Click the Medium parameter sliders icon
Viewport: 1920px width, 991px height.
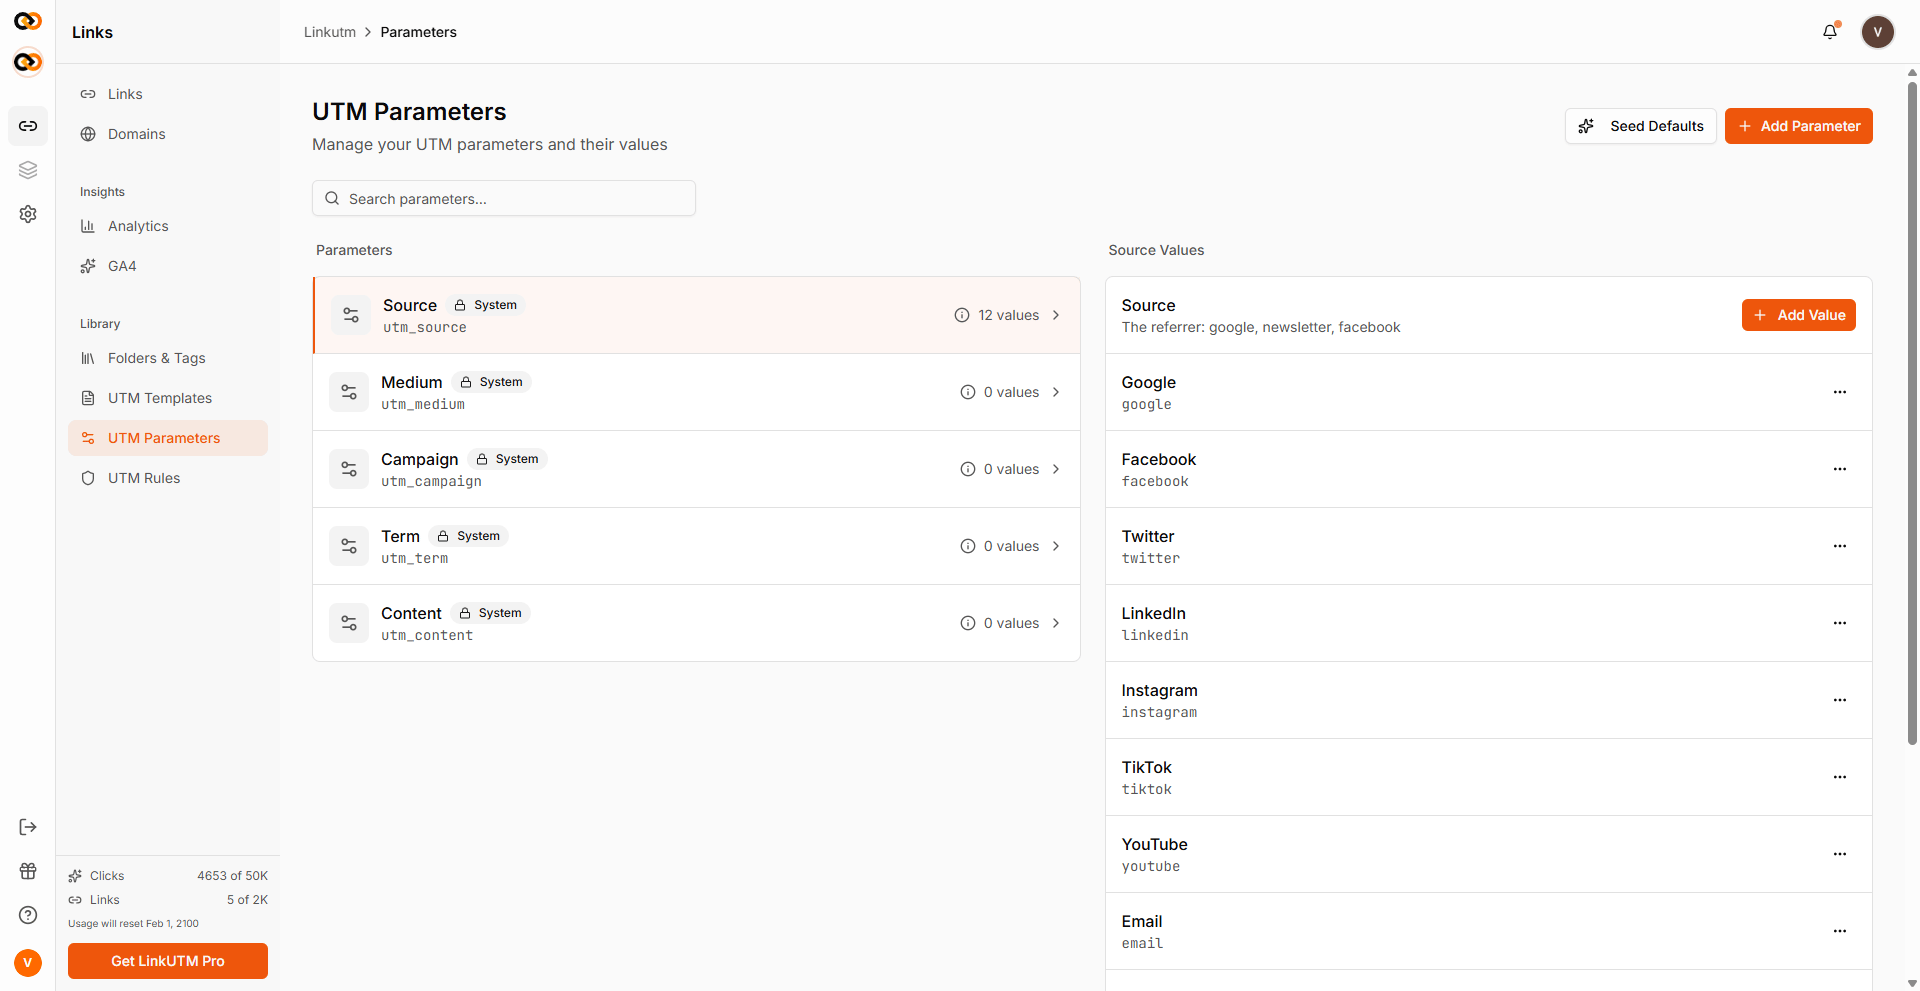click(x=349, y=392)
